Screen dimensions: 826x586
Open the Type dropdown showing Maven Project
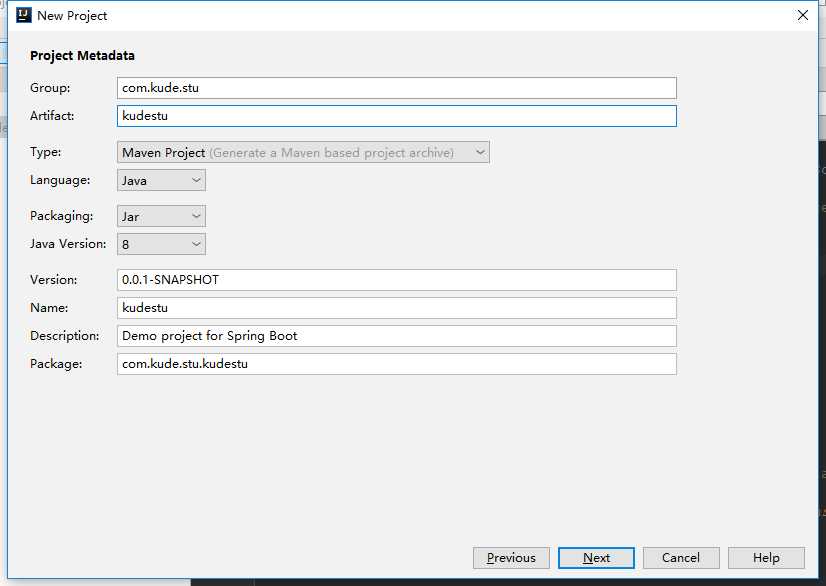[304, 152]
